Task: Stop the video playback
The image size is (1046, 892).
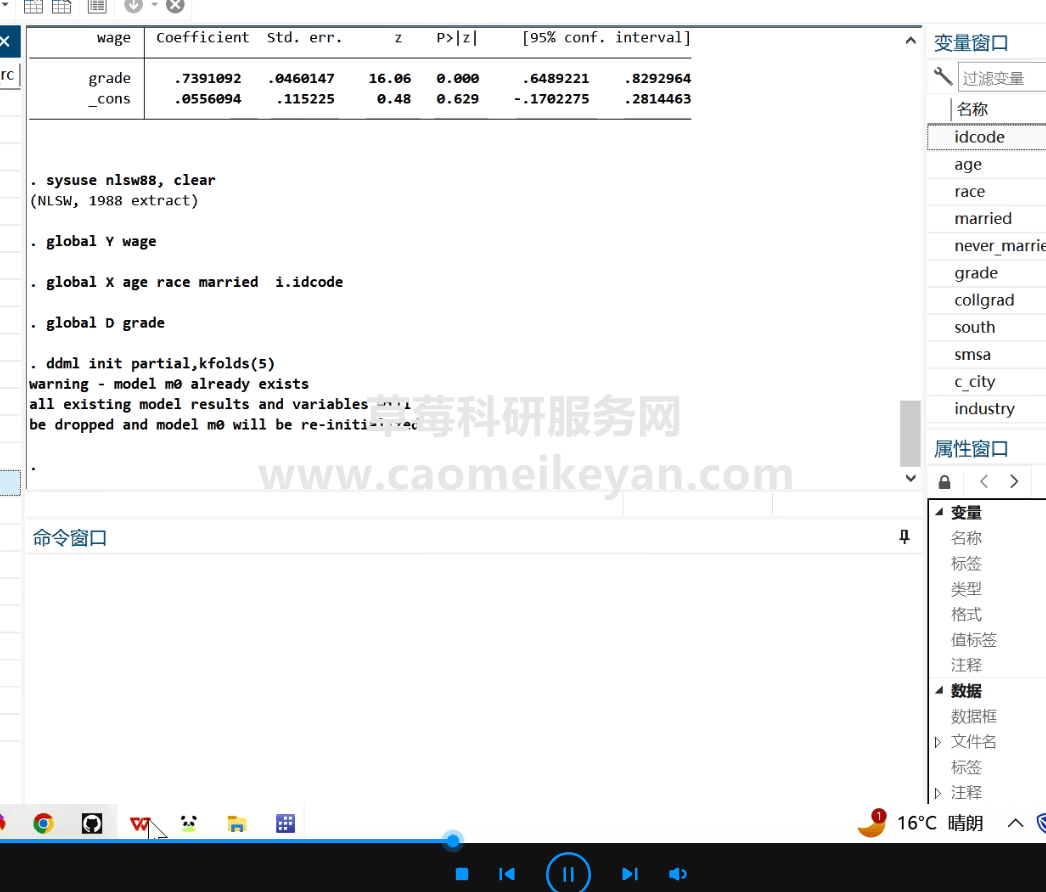Action: (462, 874)
